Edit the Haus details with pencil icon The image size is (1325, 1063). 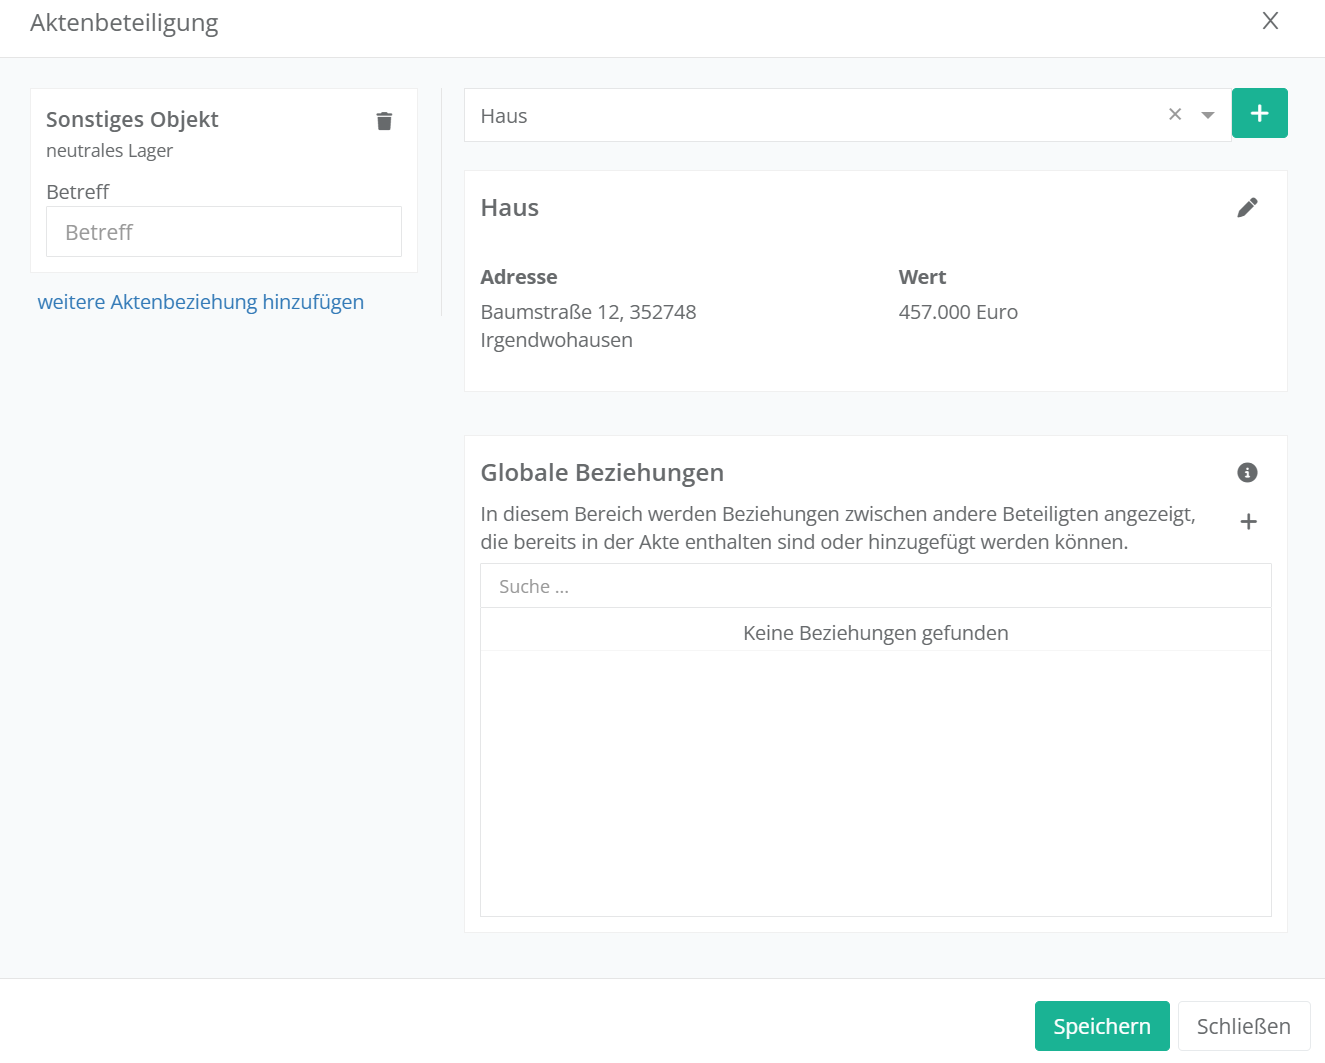coord(1247,208)
